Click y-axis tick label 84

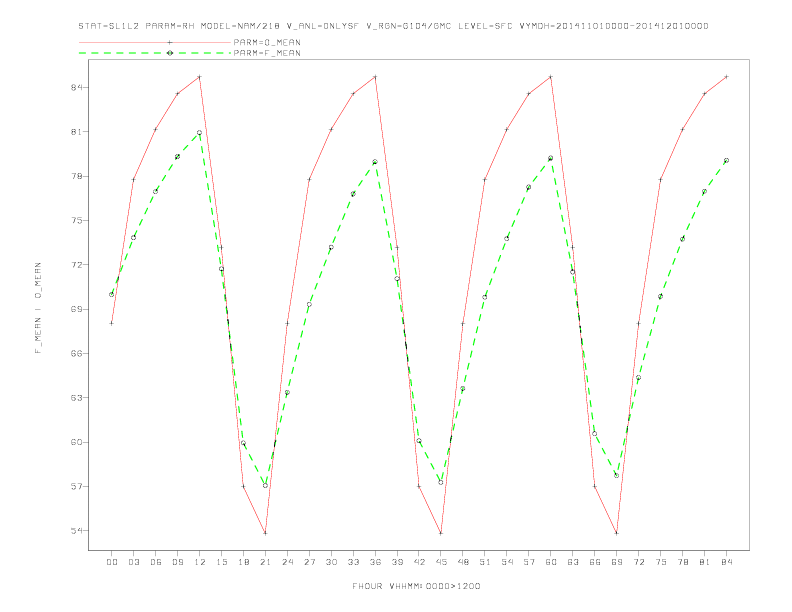pos(77,87)
